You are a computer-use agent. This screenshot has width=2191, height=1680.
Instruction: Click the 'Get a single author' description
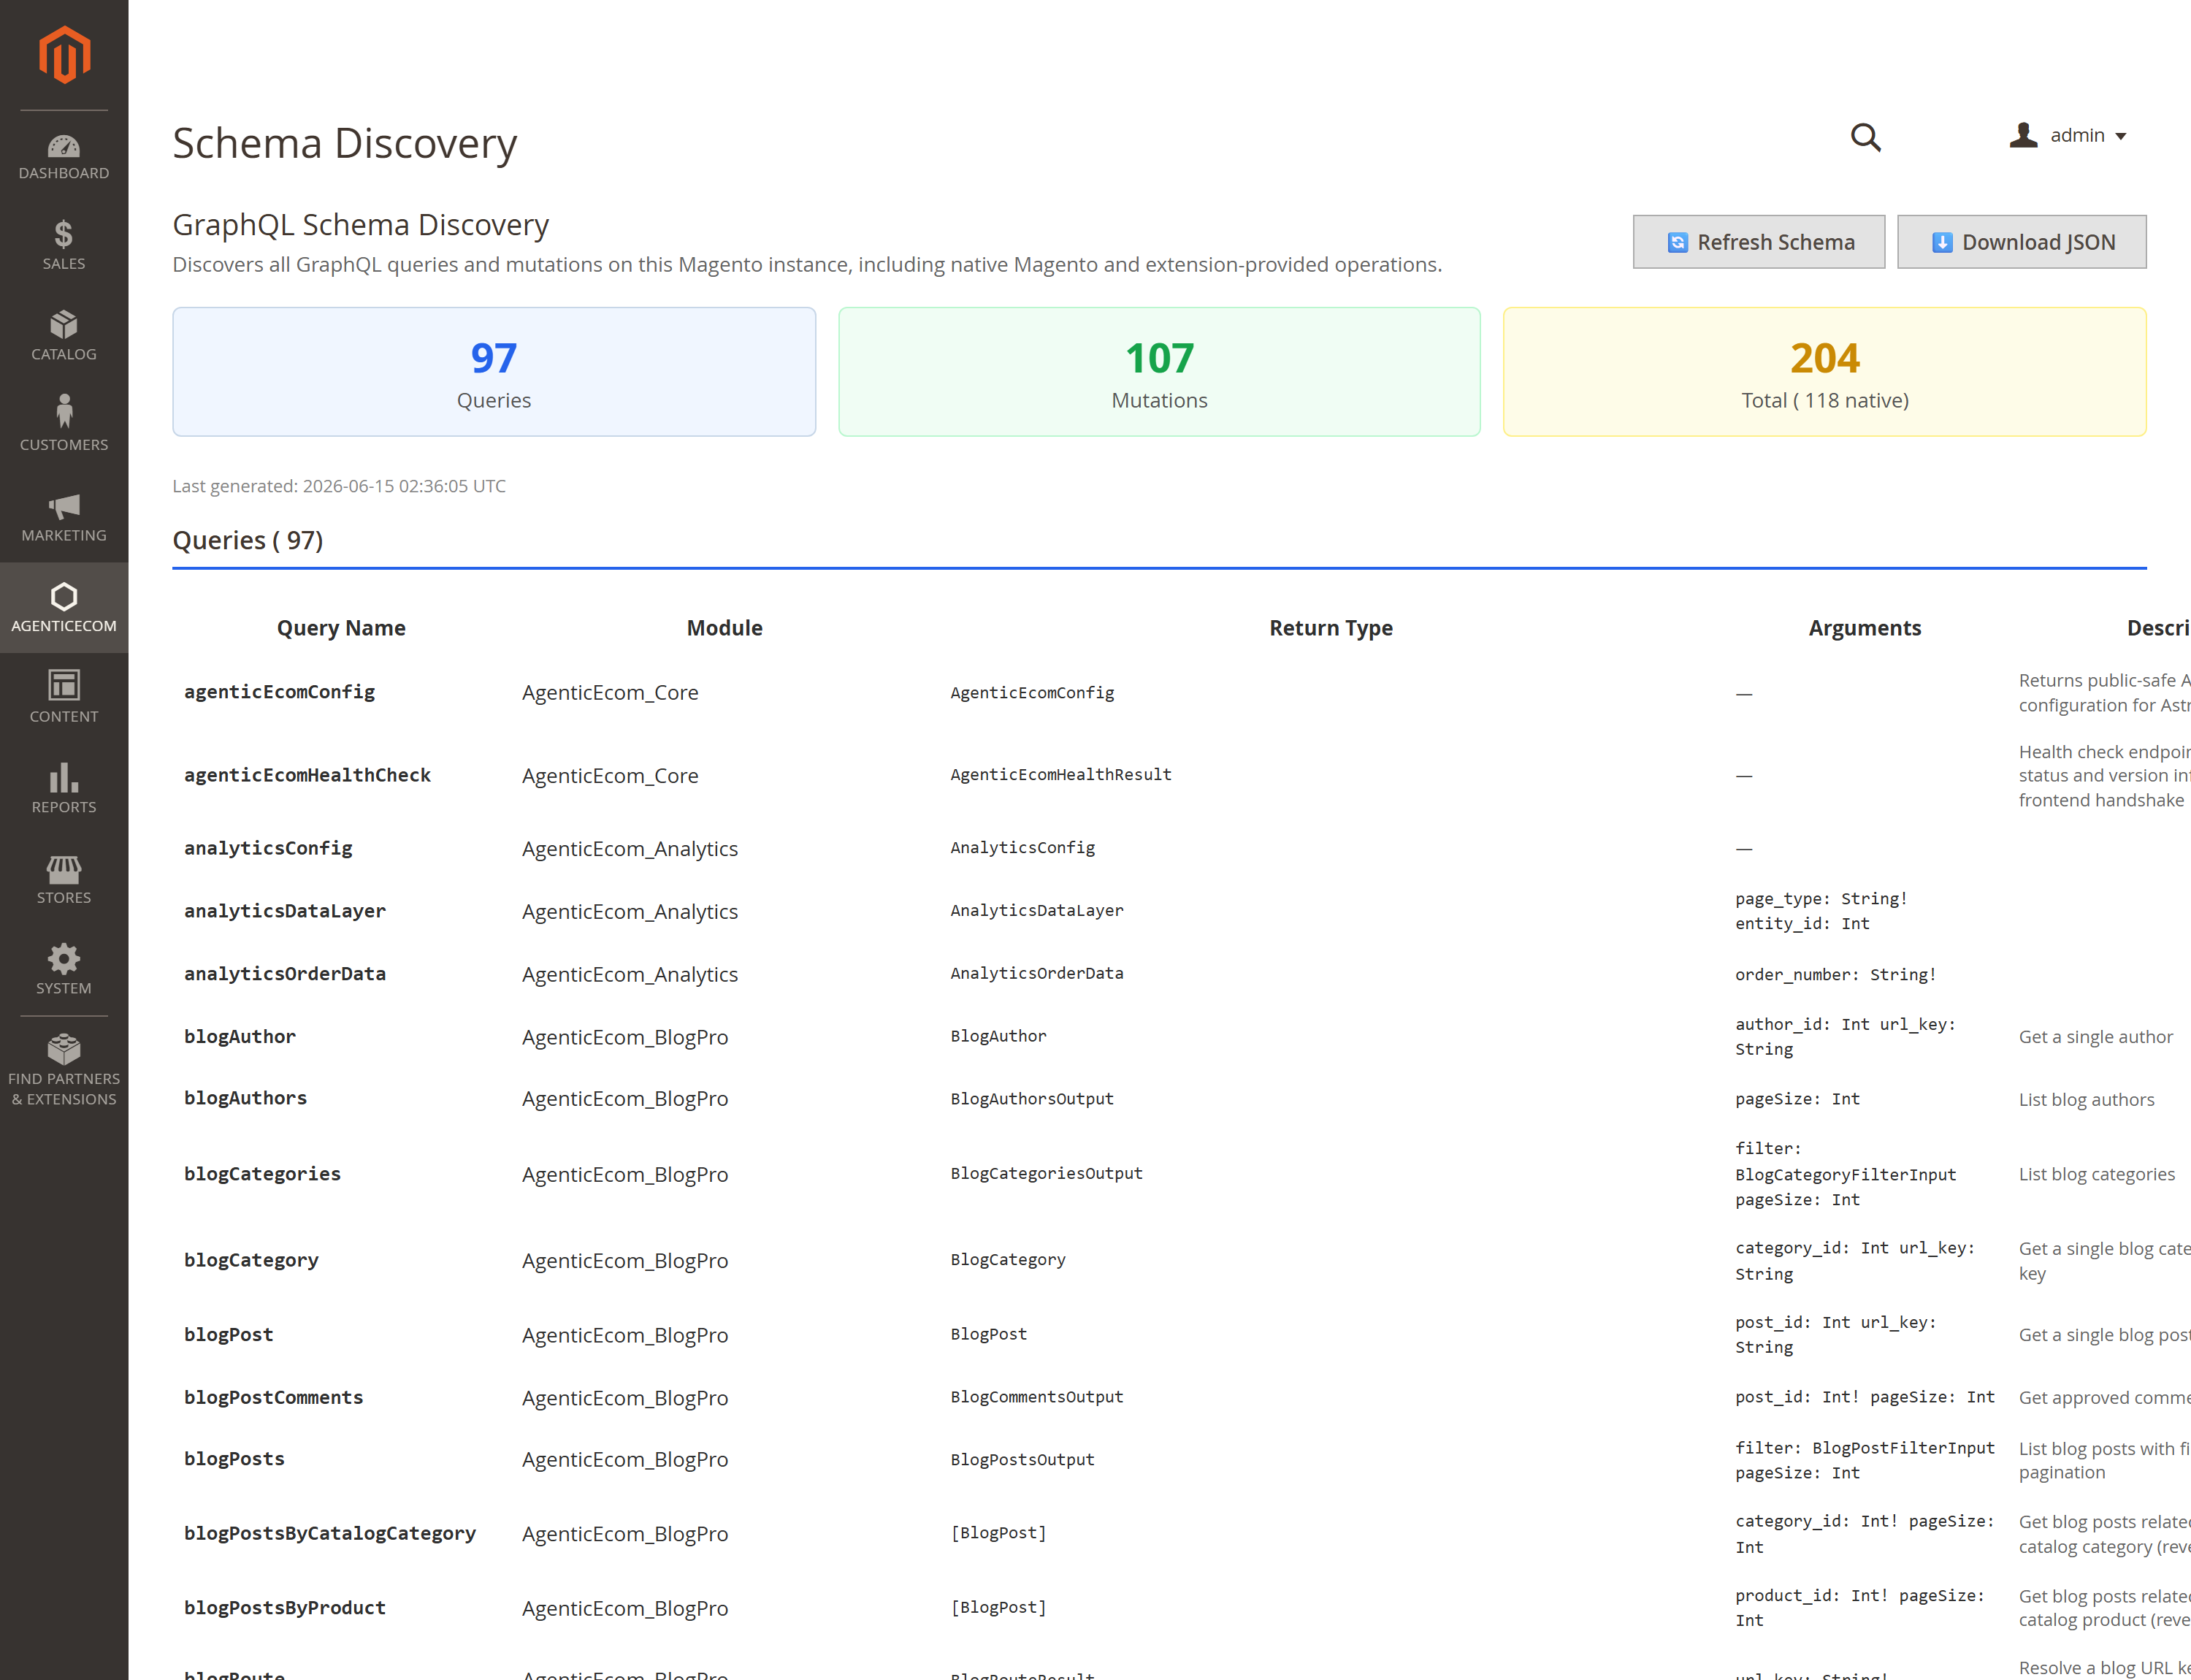tap(2095, 1037)
